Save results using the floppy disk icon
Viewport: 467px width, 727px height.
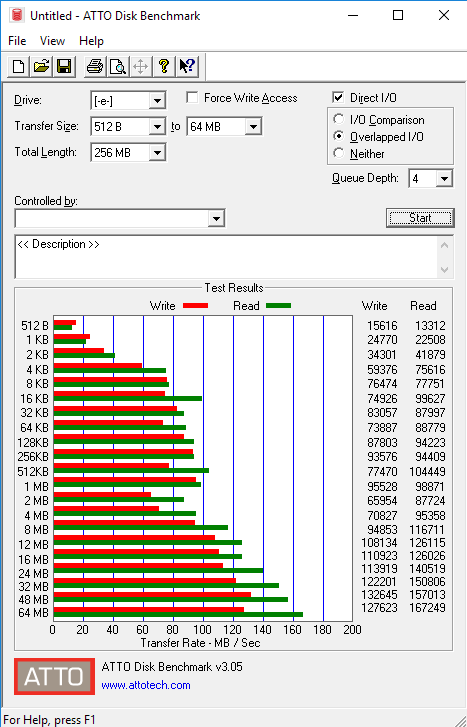click(64, 66)
